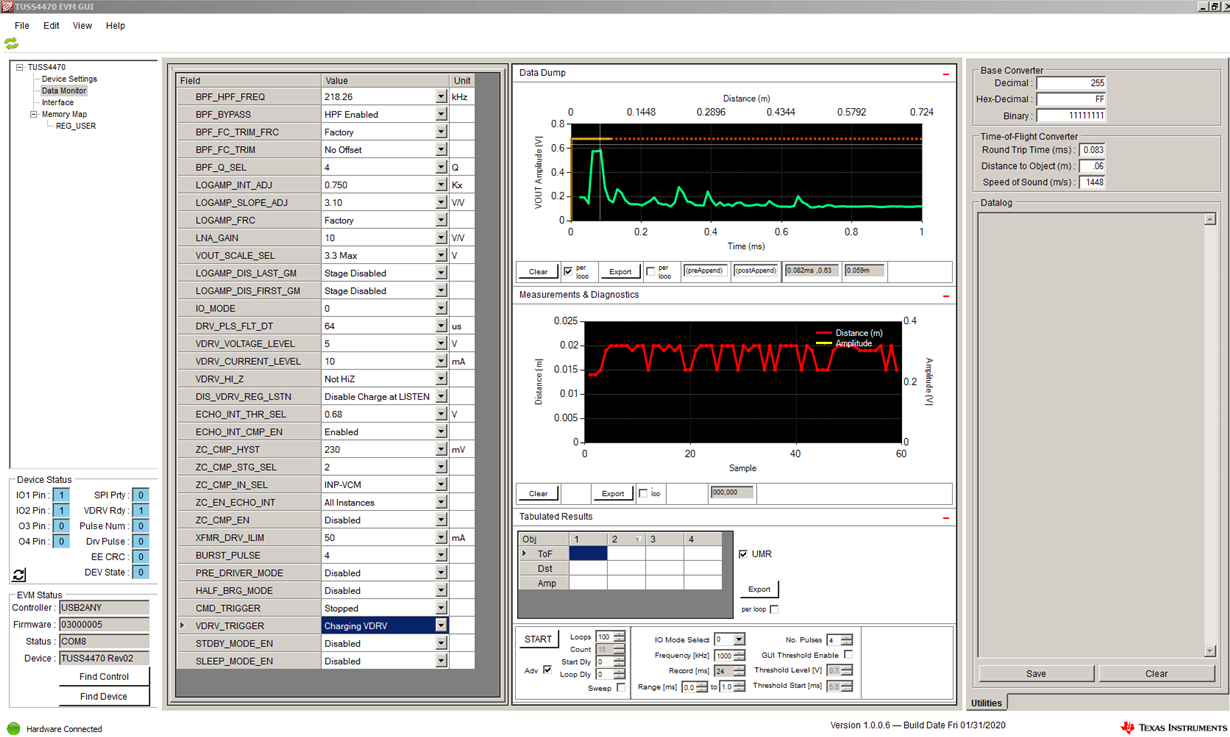
Task: Click the TUSS4470 EVM GUI title bar icon
Action: coord(7,6)
